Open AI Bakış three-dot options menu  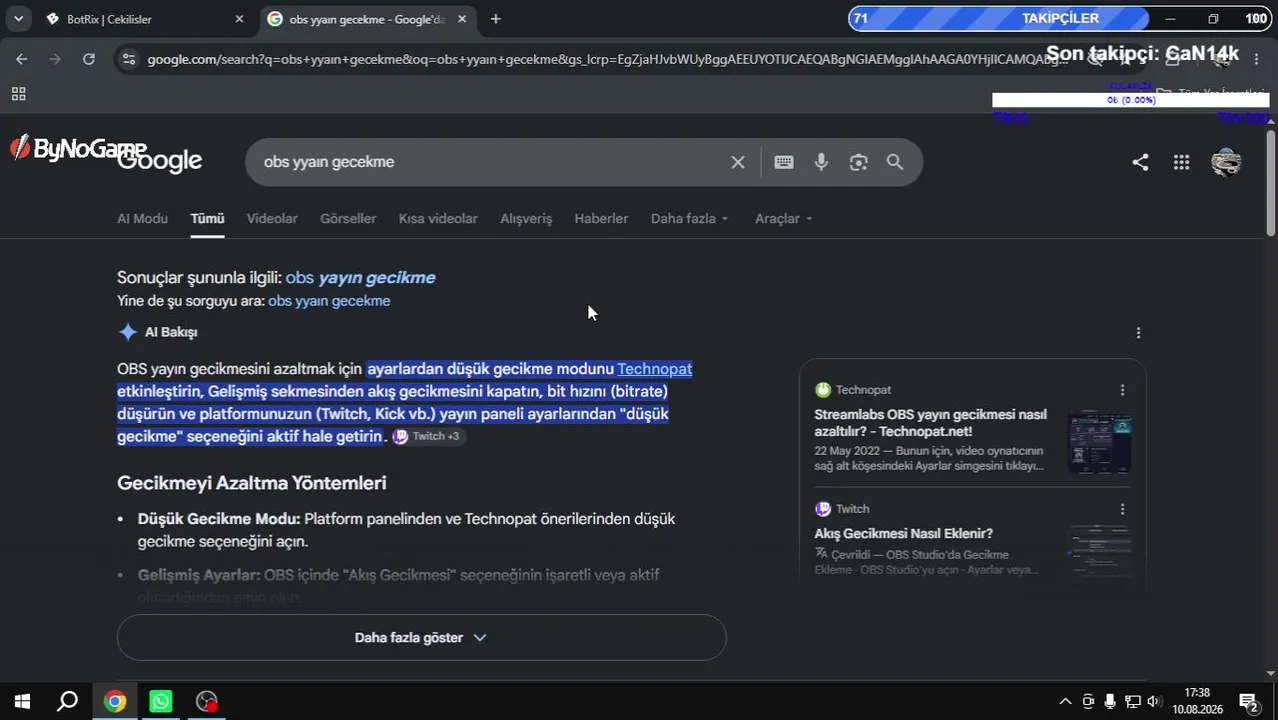click(1138, 332)
